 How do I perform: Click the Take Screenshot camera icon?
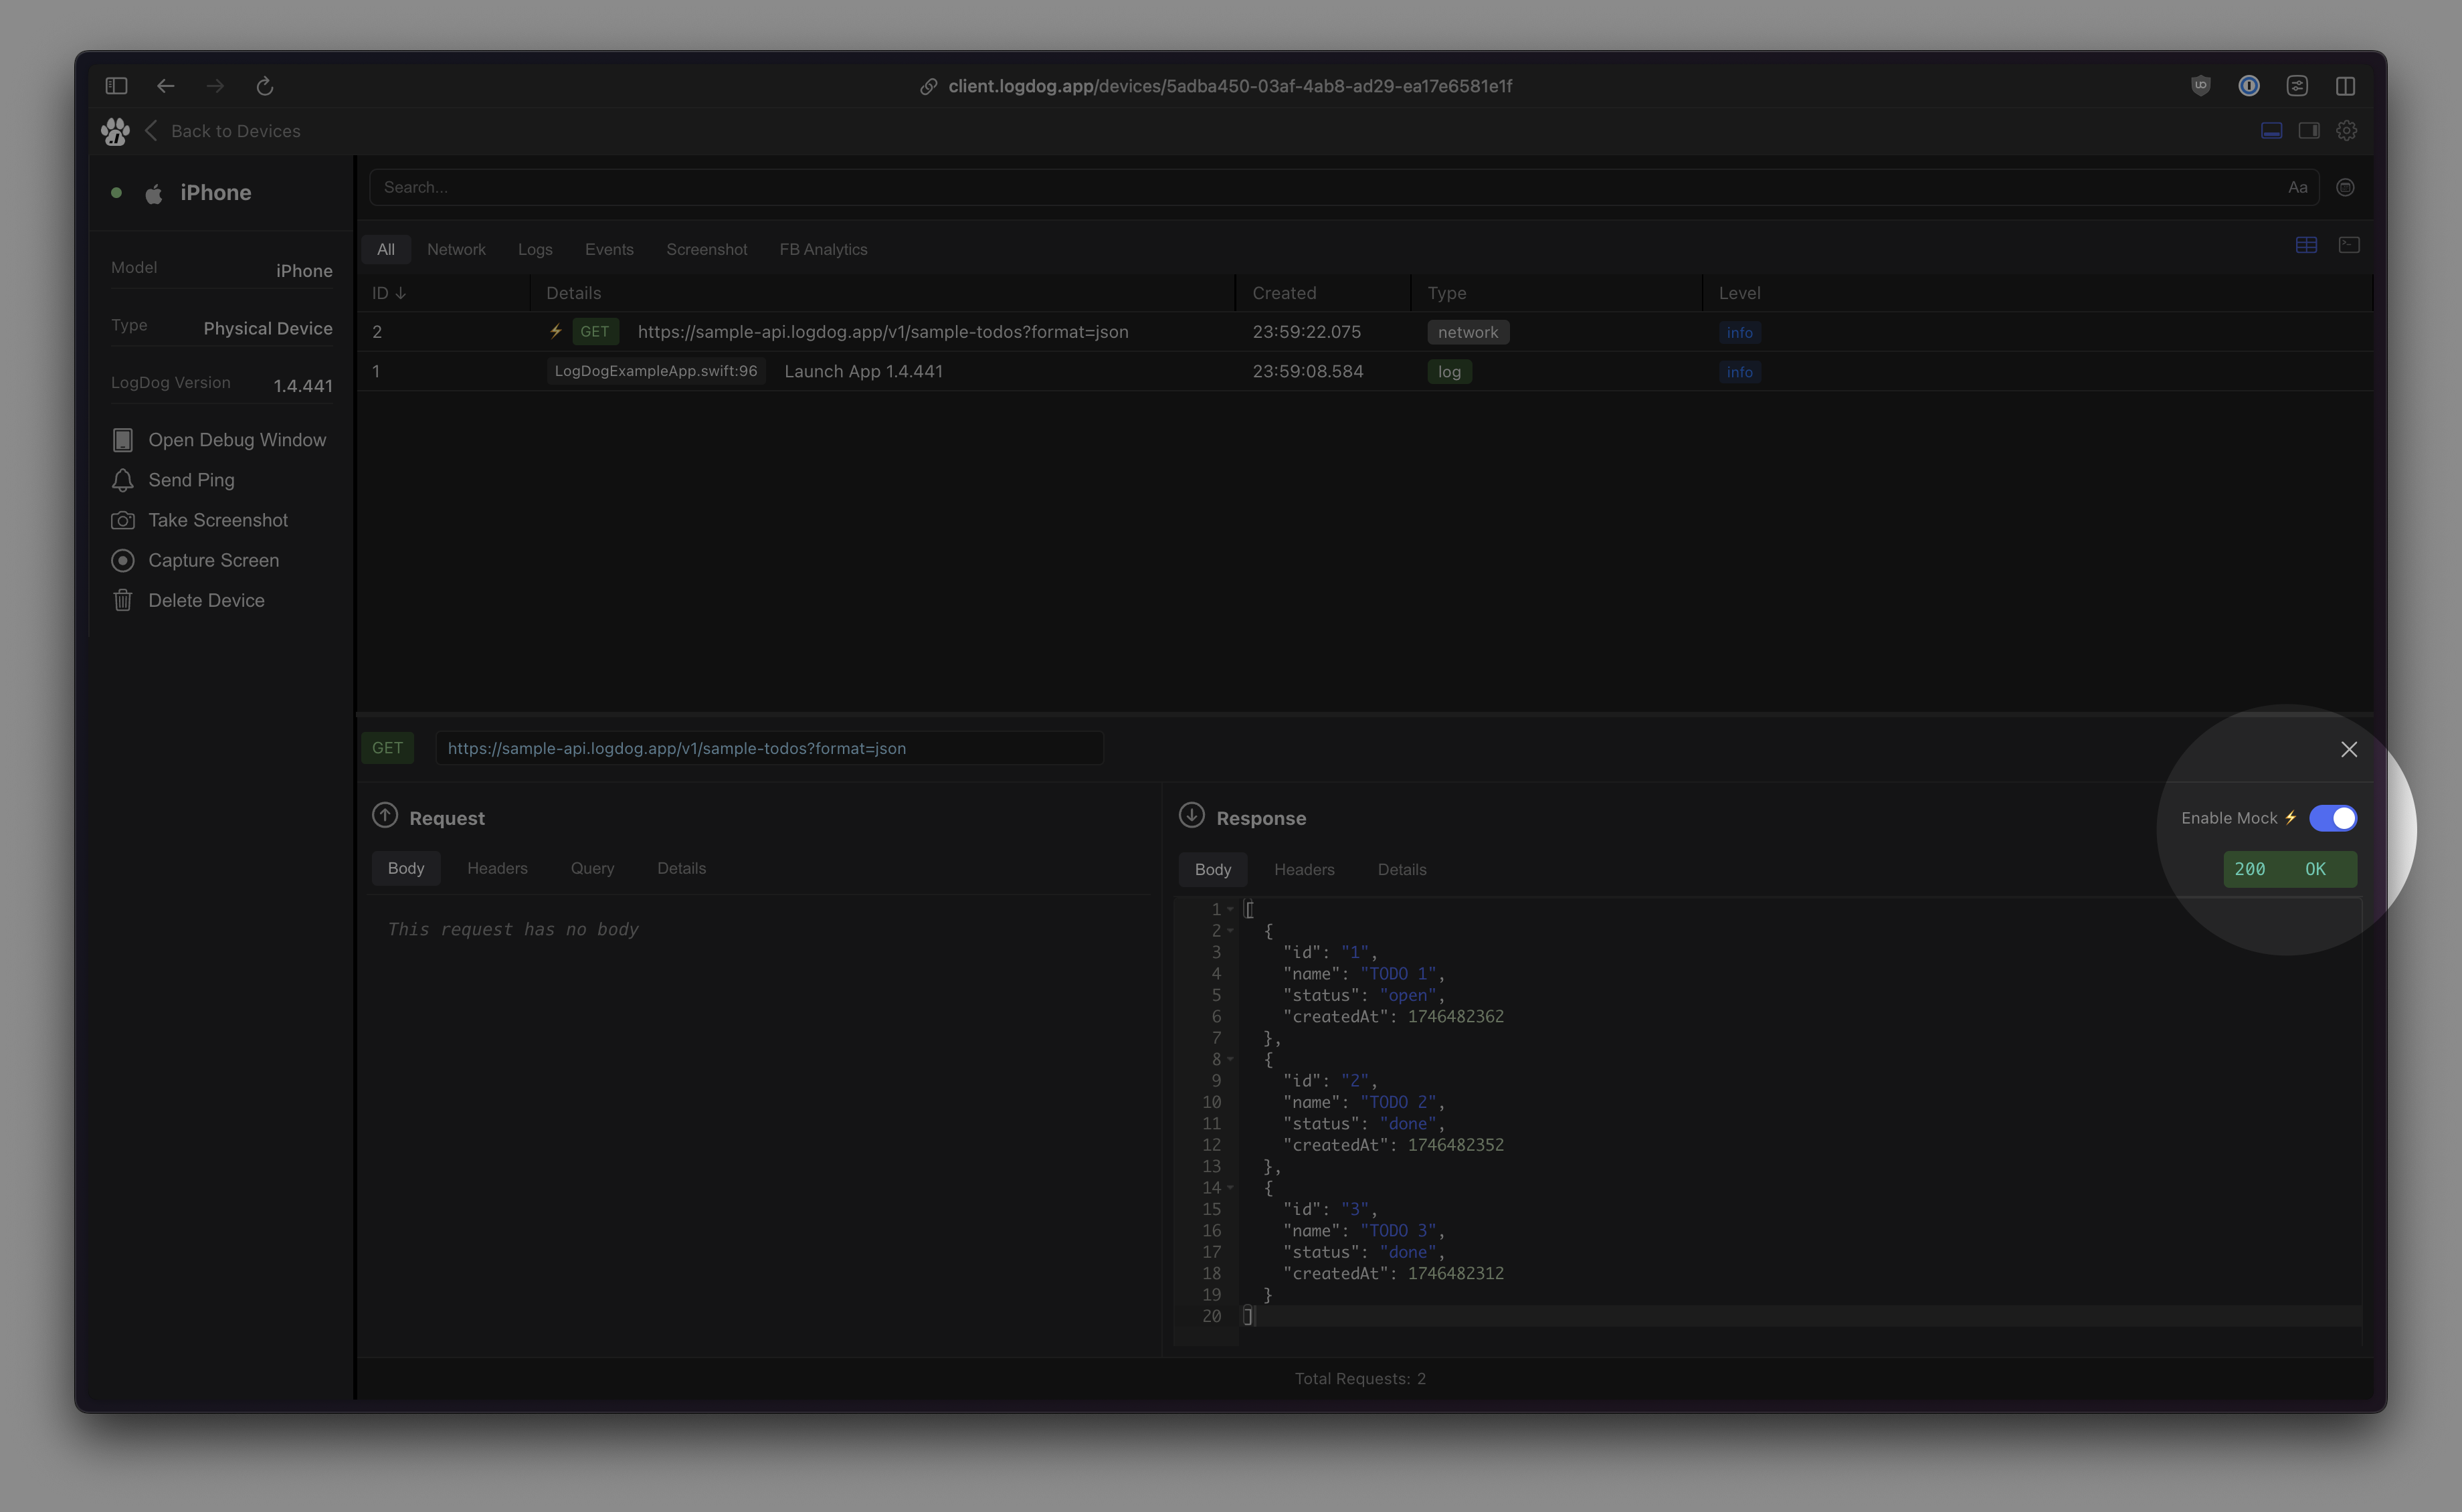[123, 520]
